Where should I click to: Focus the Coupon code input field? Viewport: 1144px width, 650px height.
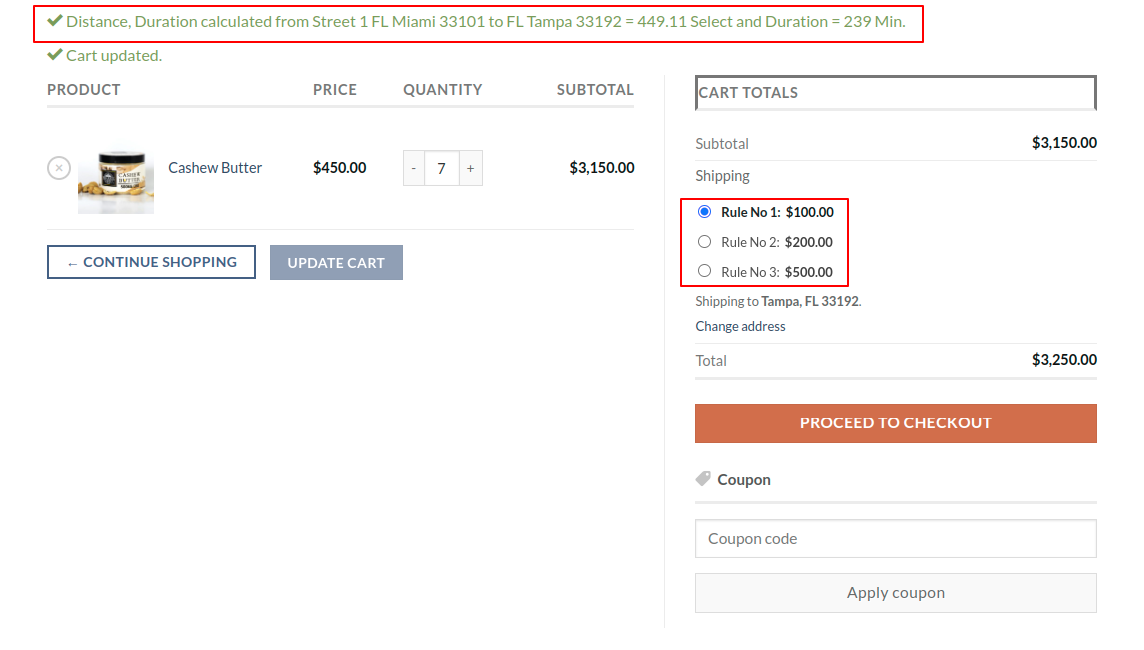click(895, 538)
